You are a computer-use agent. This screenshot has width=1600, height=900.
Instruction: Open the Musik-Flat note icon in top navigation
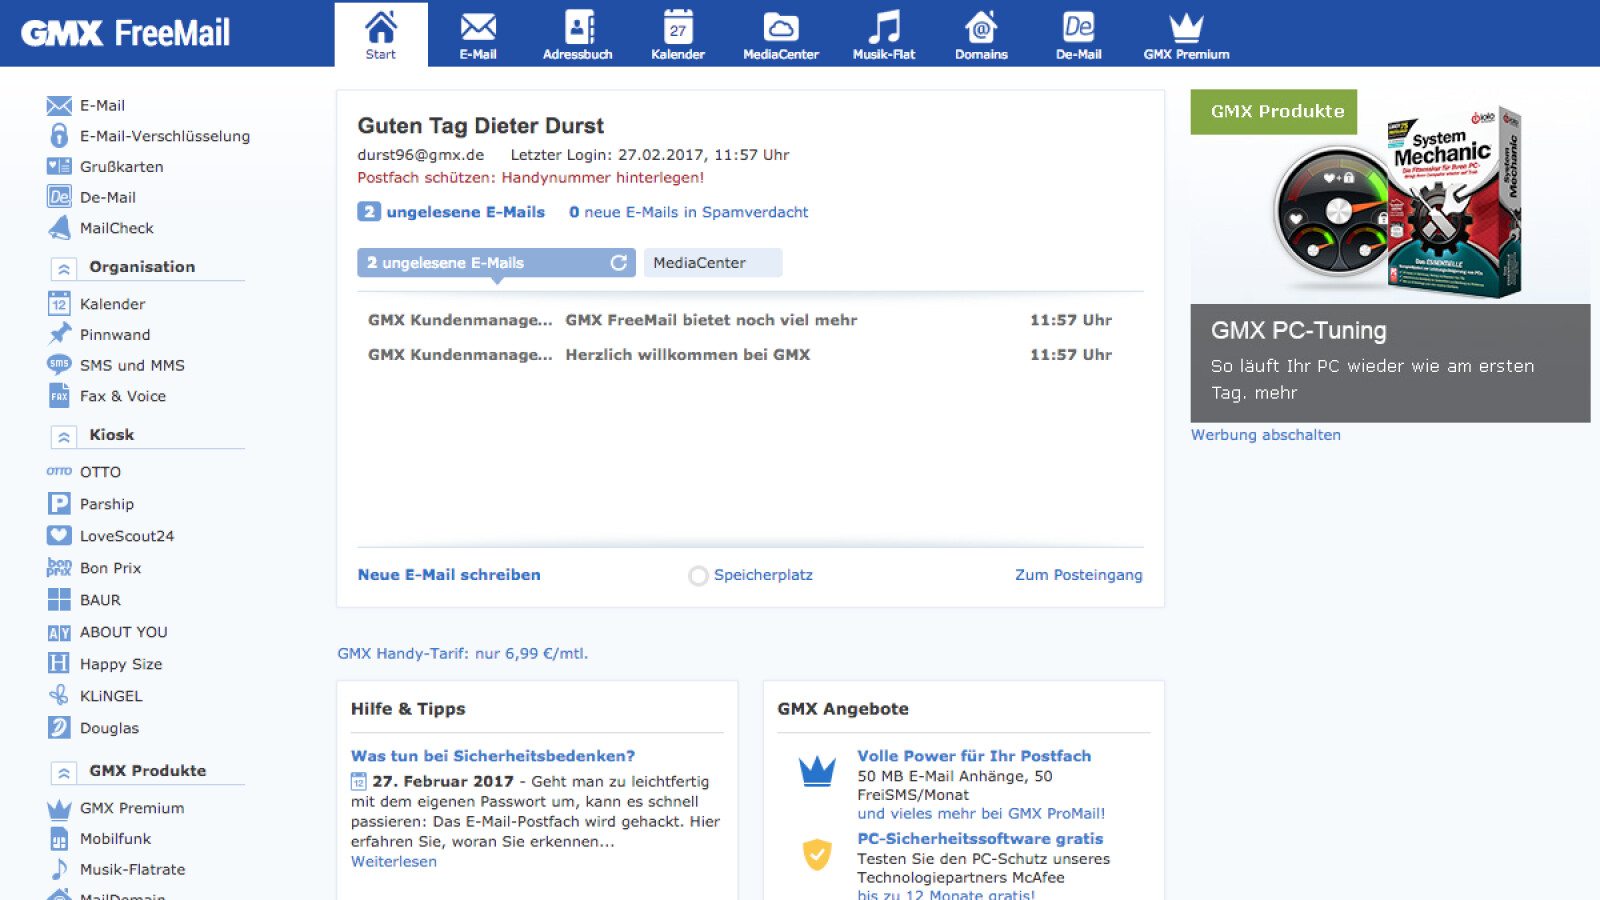pos(884,27)
